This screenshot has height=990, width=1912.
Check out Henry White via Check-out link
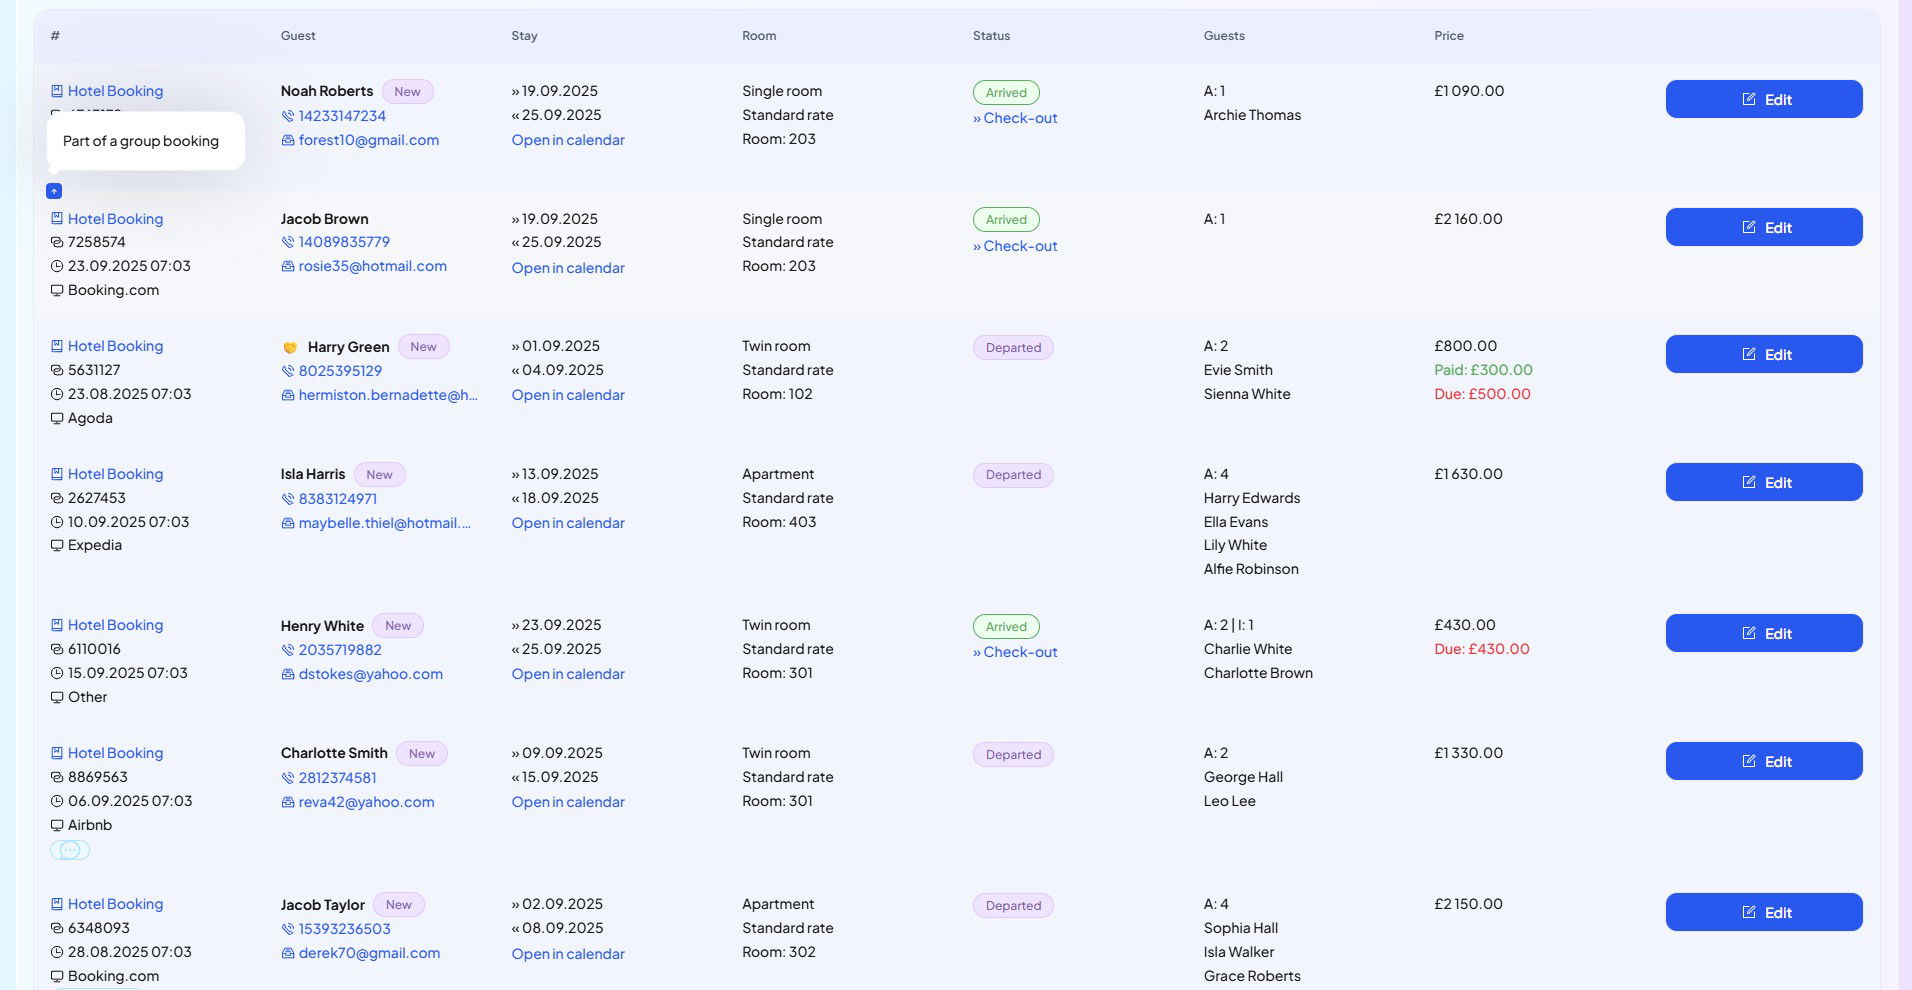(1015, 652)
